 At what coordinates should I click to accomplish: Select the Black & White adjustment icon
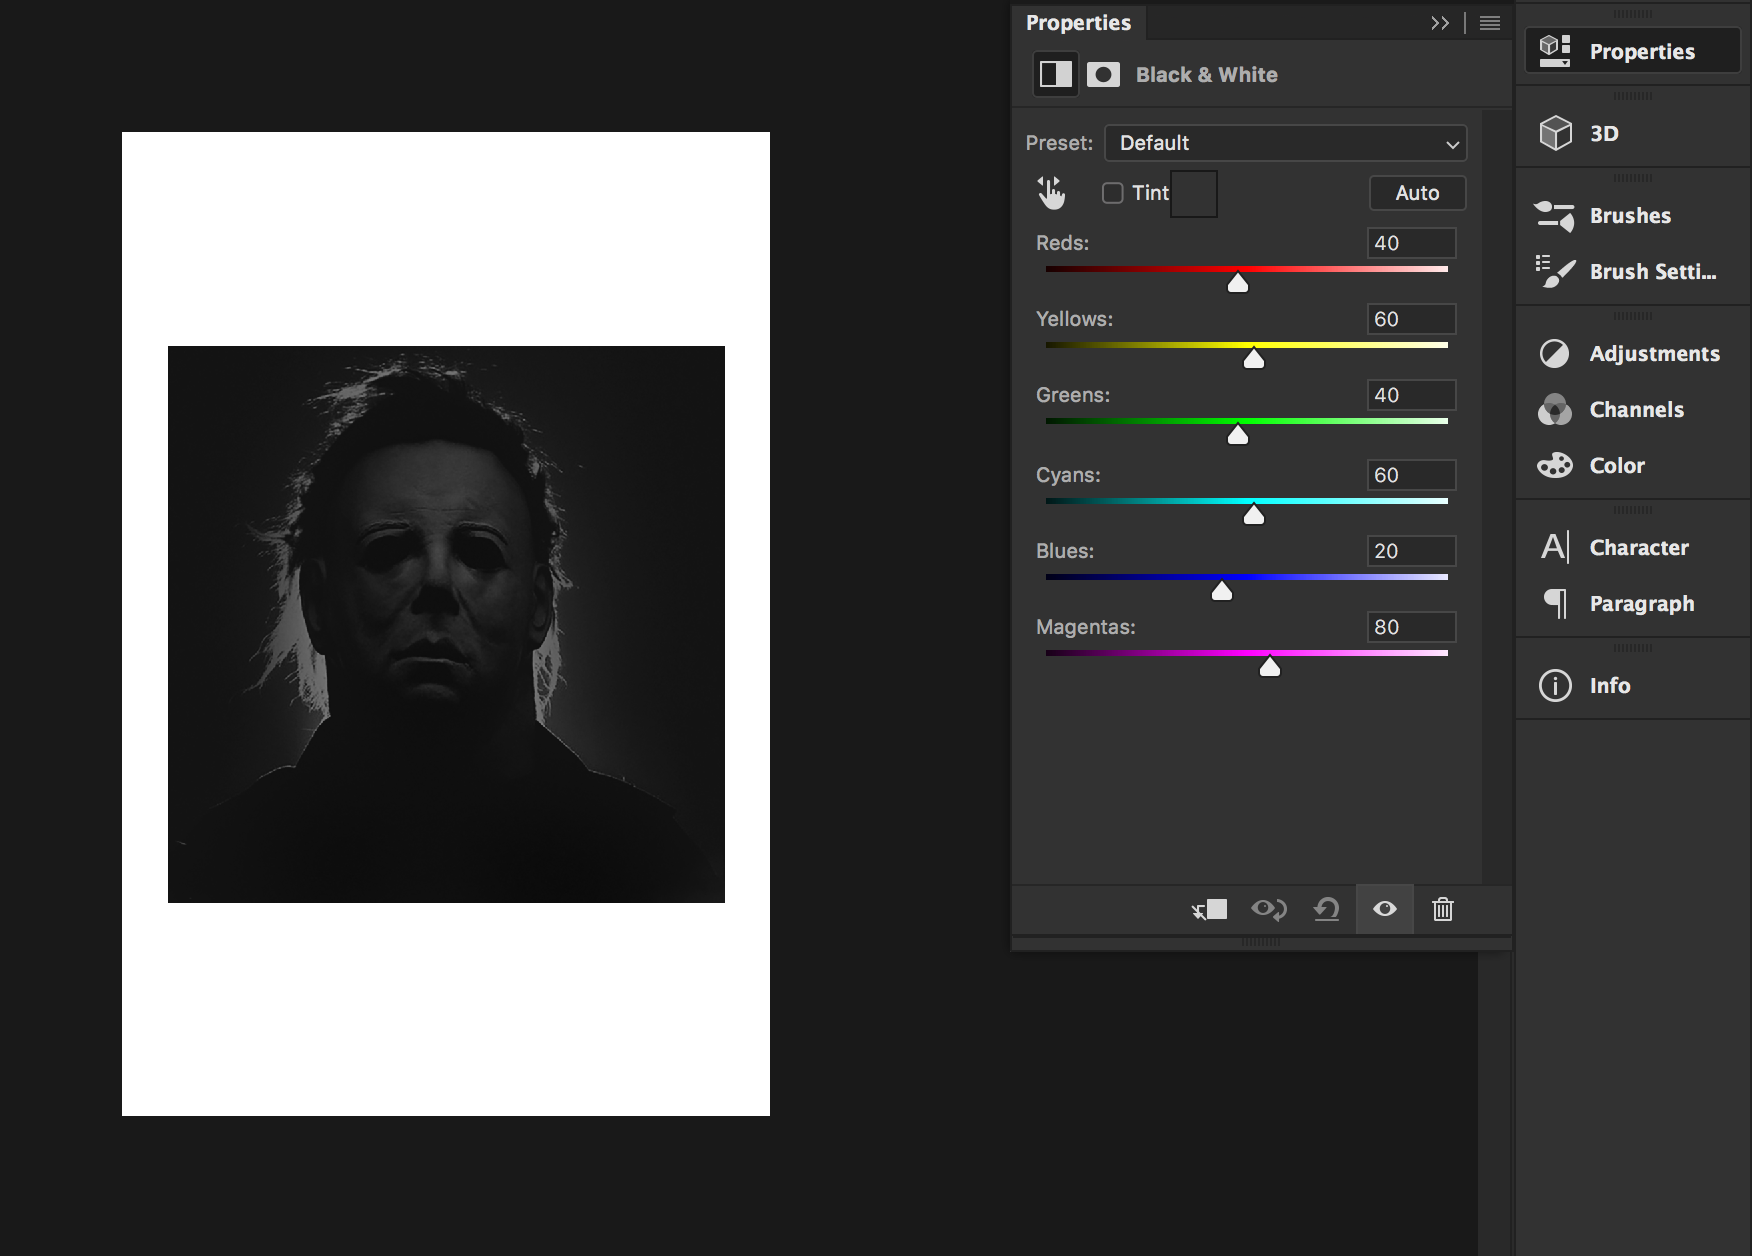[x=1056, y=74]
